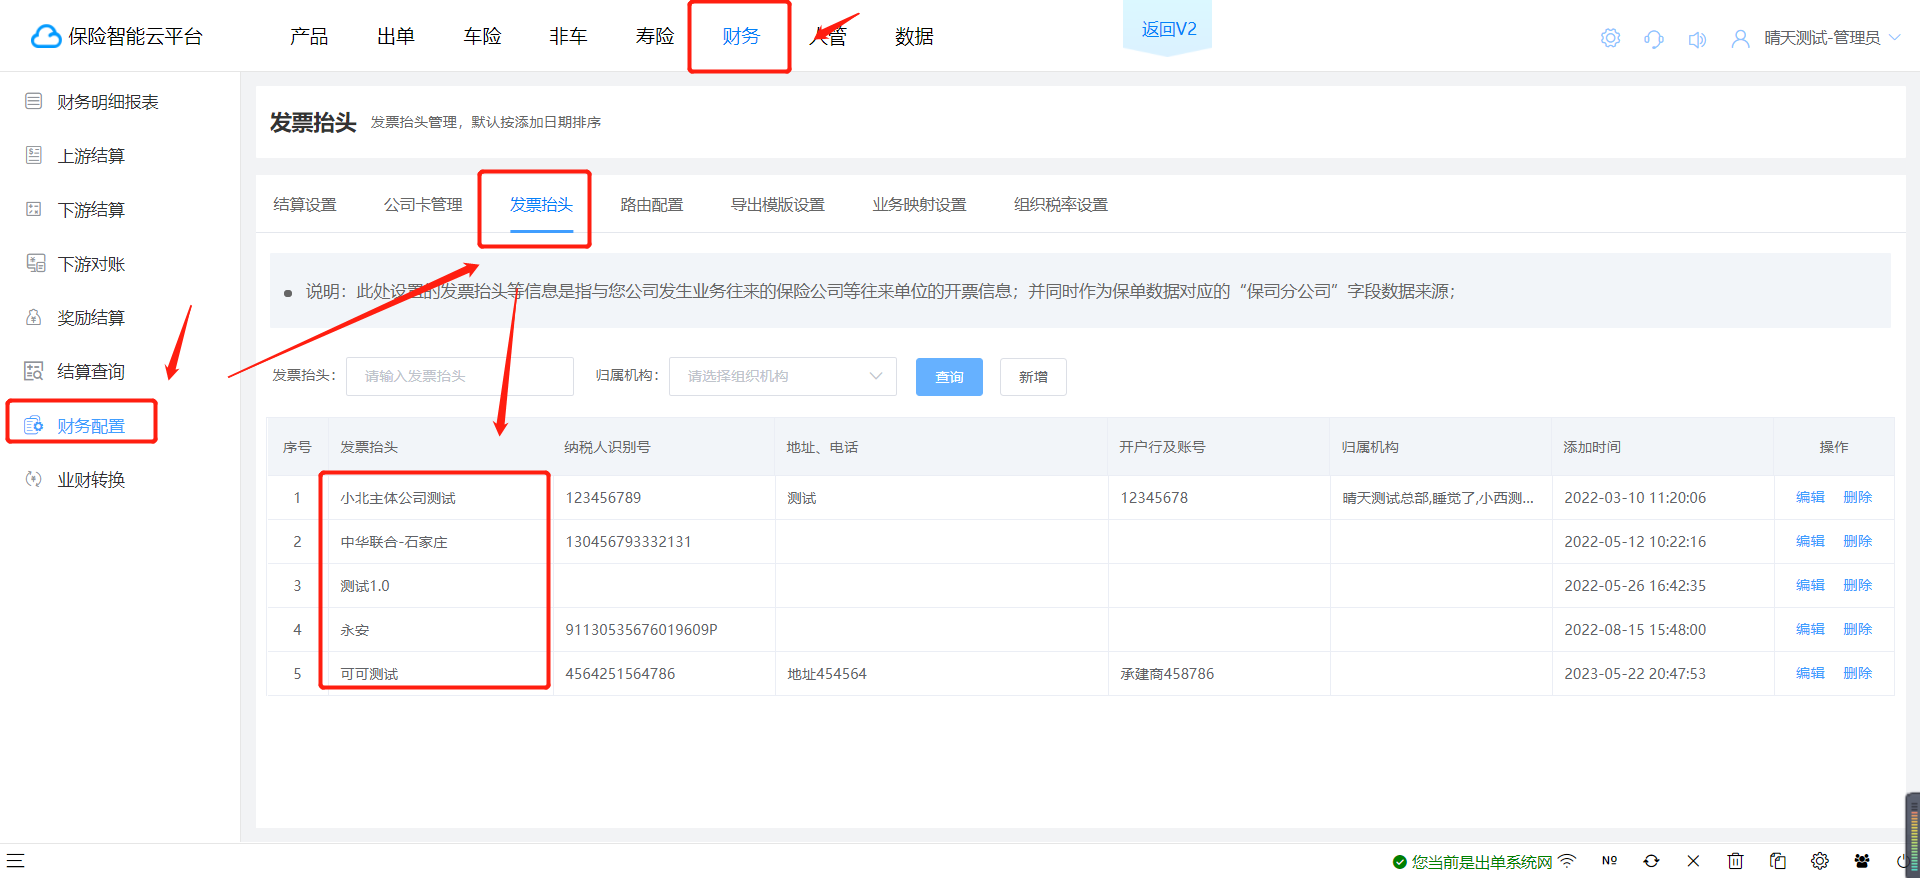Click the 您当前是出单系统网 status text
This screenshot has height=878, width=1920.
tap(1482, 862)
